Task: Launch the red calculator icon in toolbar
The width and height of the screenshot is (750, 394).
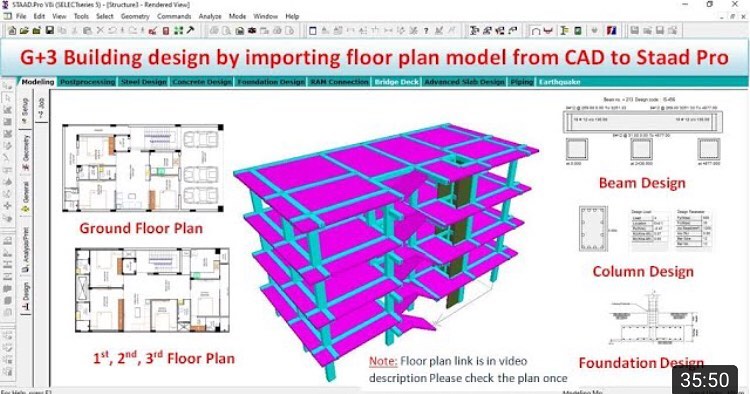Action: [x=165, y=31]
